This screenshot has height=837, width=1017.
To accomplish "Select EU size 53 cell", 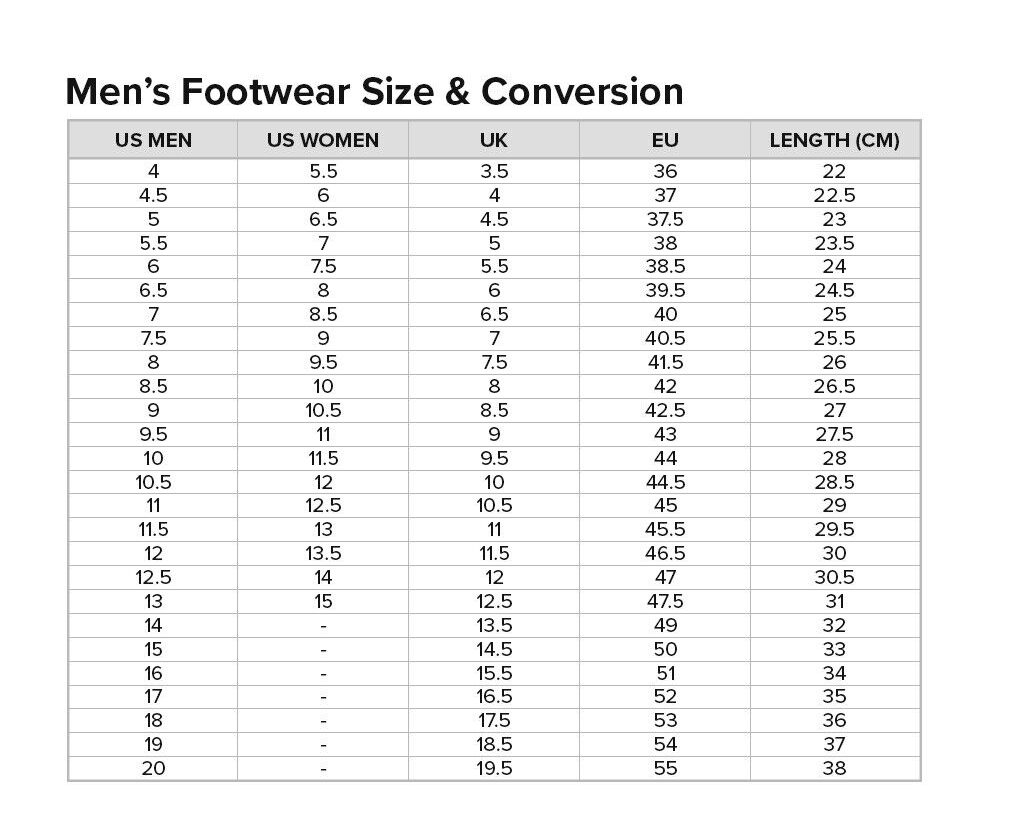I will tap(665, 720).
